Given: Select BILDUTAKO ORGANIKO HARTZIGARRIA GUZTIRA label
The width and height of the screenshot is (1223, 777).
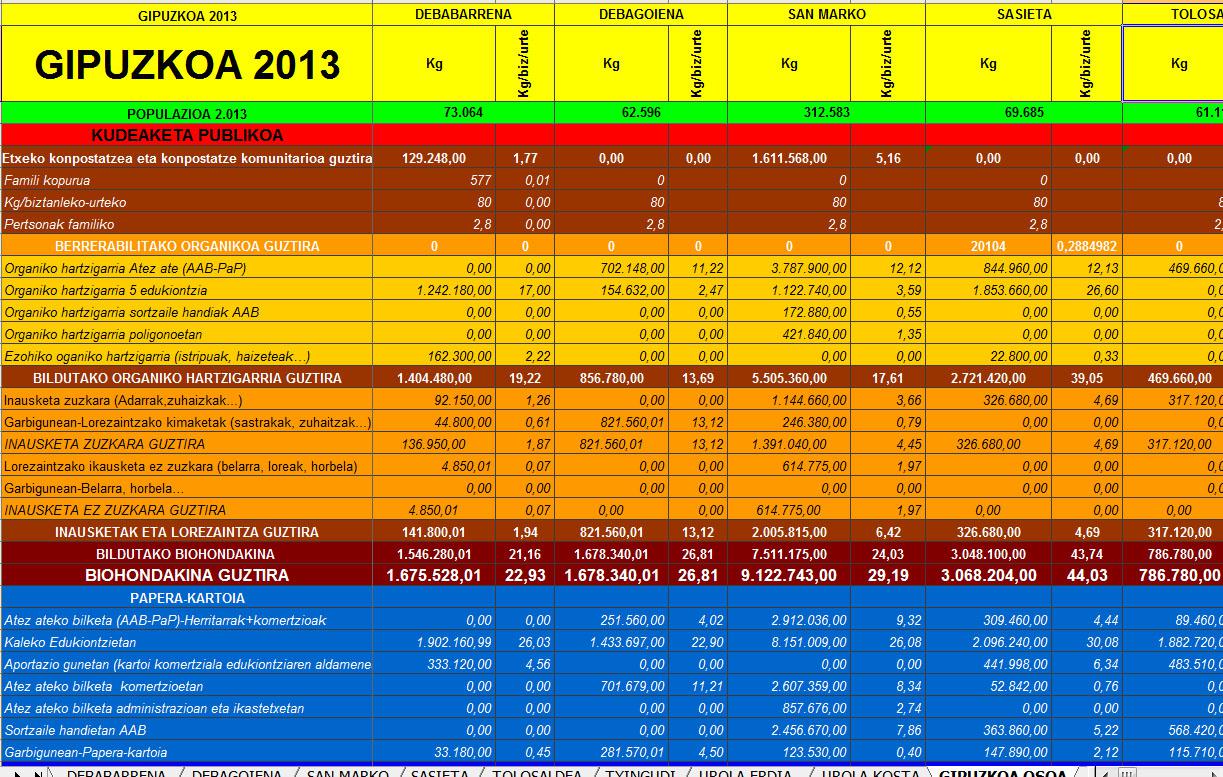Looking at the screenshot, I should [x=187, y=378].
